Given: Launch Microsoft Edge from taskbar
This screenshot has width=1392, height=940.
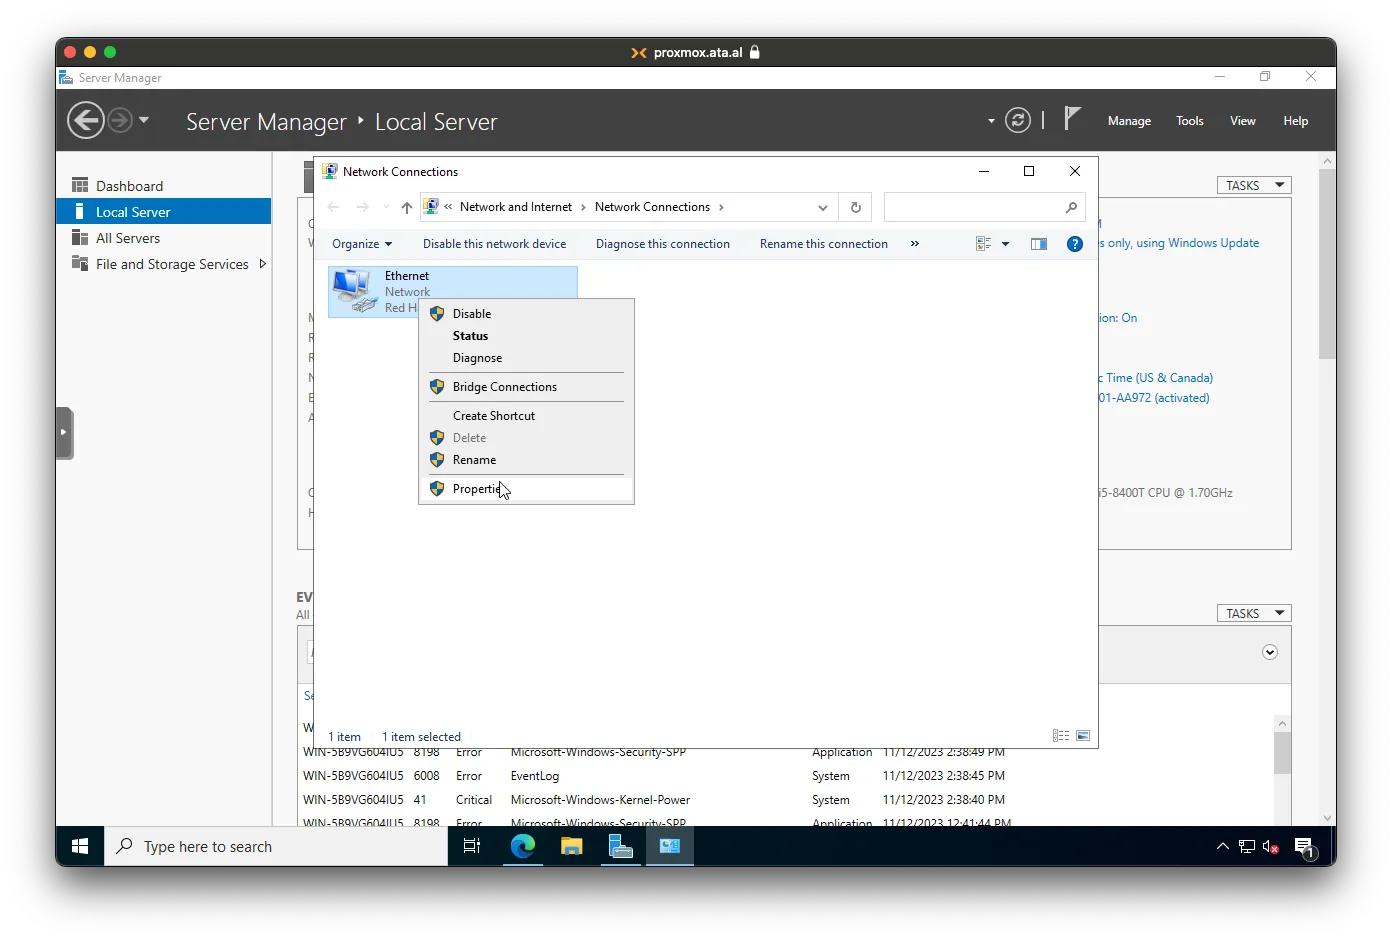Looking at the screenshot, I should pyautogui.click(x=522, y=847).
